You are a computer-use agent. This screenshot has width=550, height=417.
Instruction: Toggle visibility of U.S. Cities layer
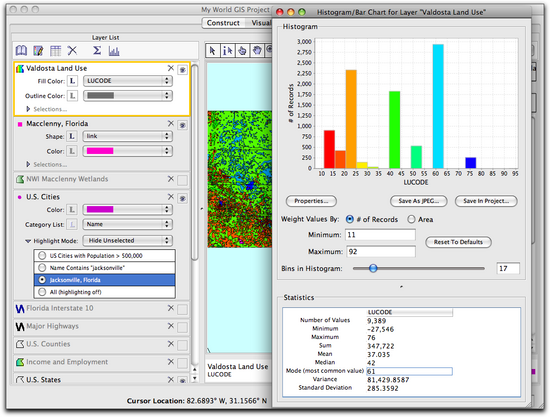pos(182,199)
